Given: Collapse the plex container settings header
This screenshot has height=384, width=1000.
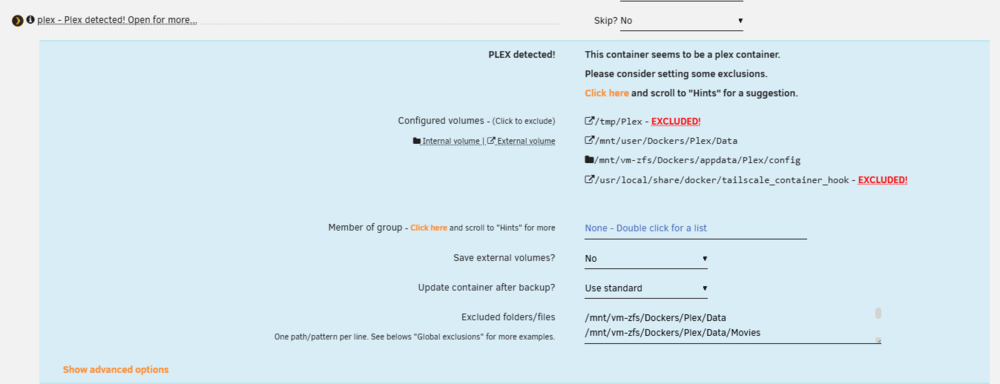Looking at the screenshot, I should click(117, 20).
